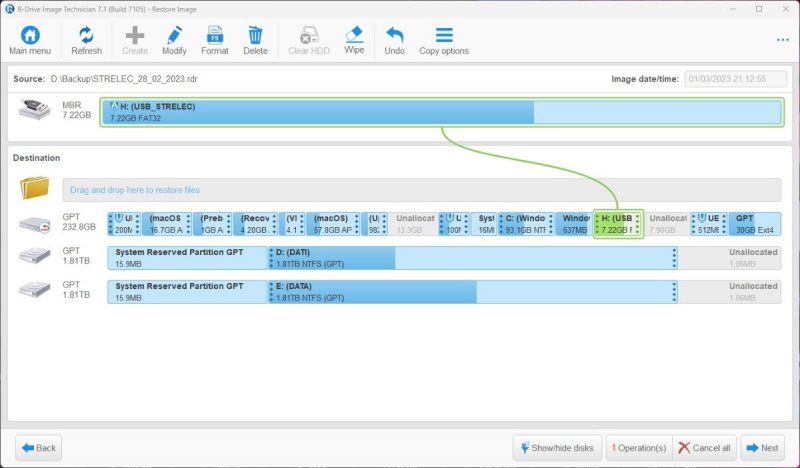Select the source USB drive icon

tap(35, 110)
